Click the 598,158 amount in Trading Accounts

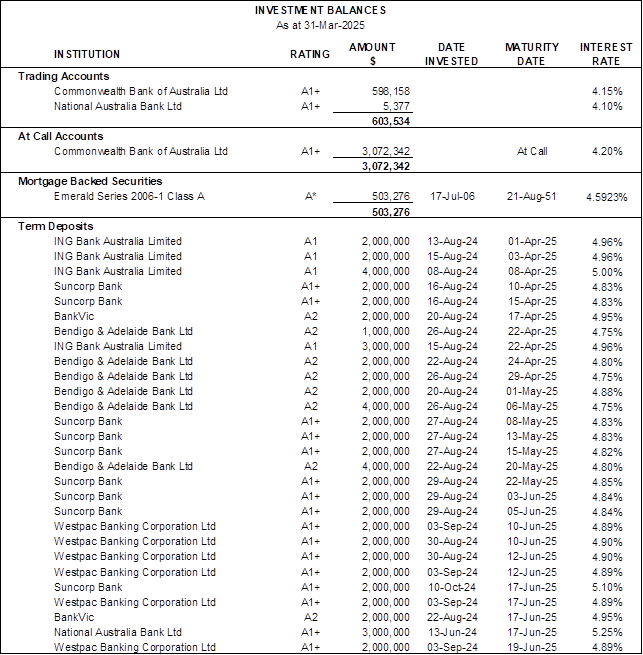click(x=387, y=91)
